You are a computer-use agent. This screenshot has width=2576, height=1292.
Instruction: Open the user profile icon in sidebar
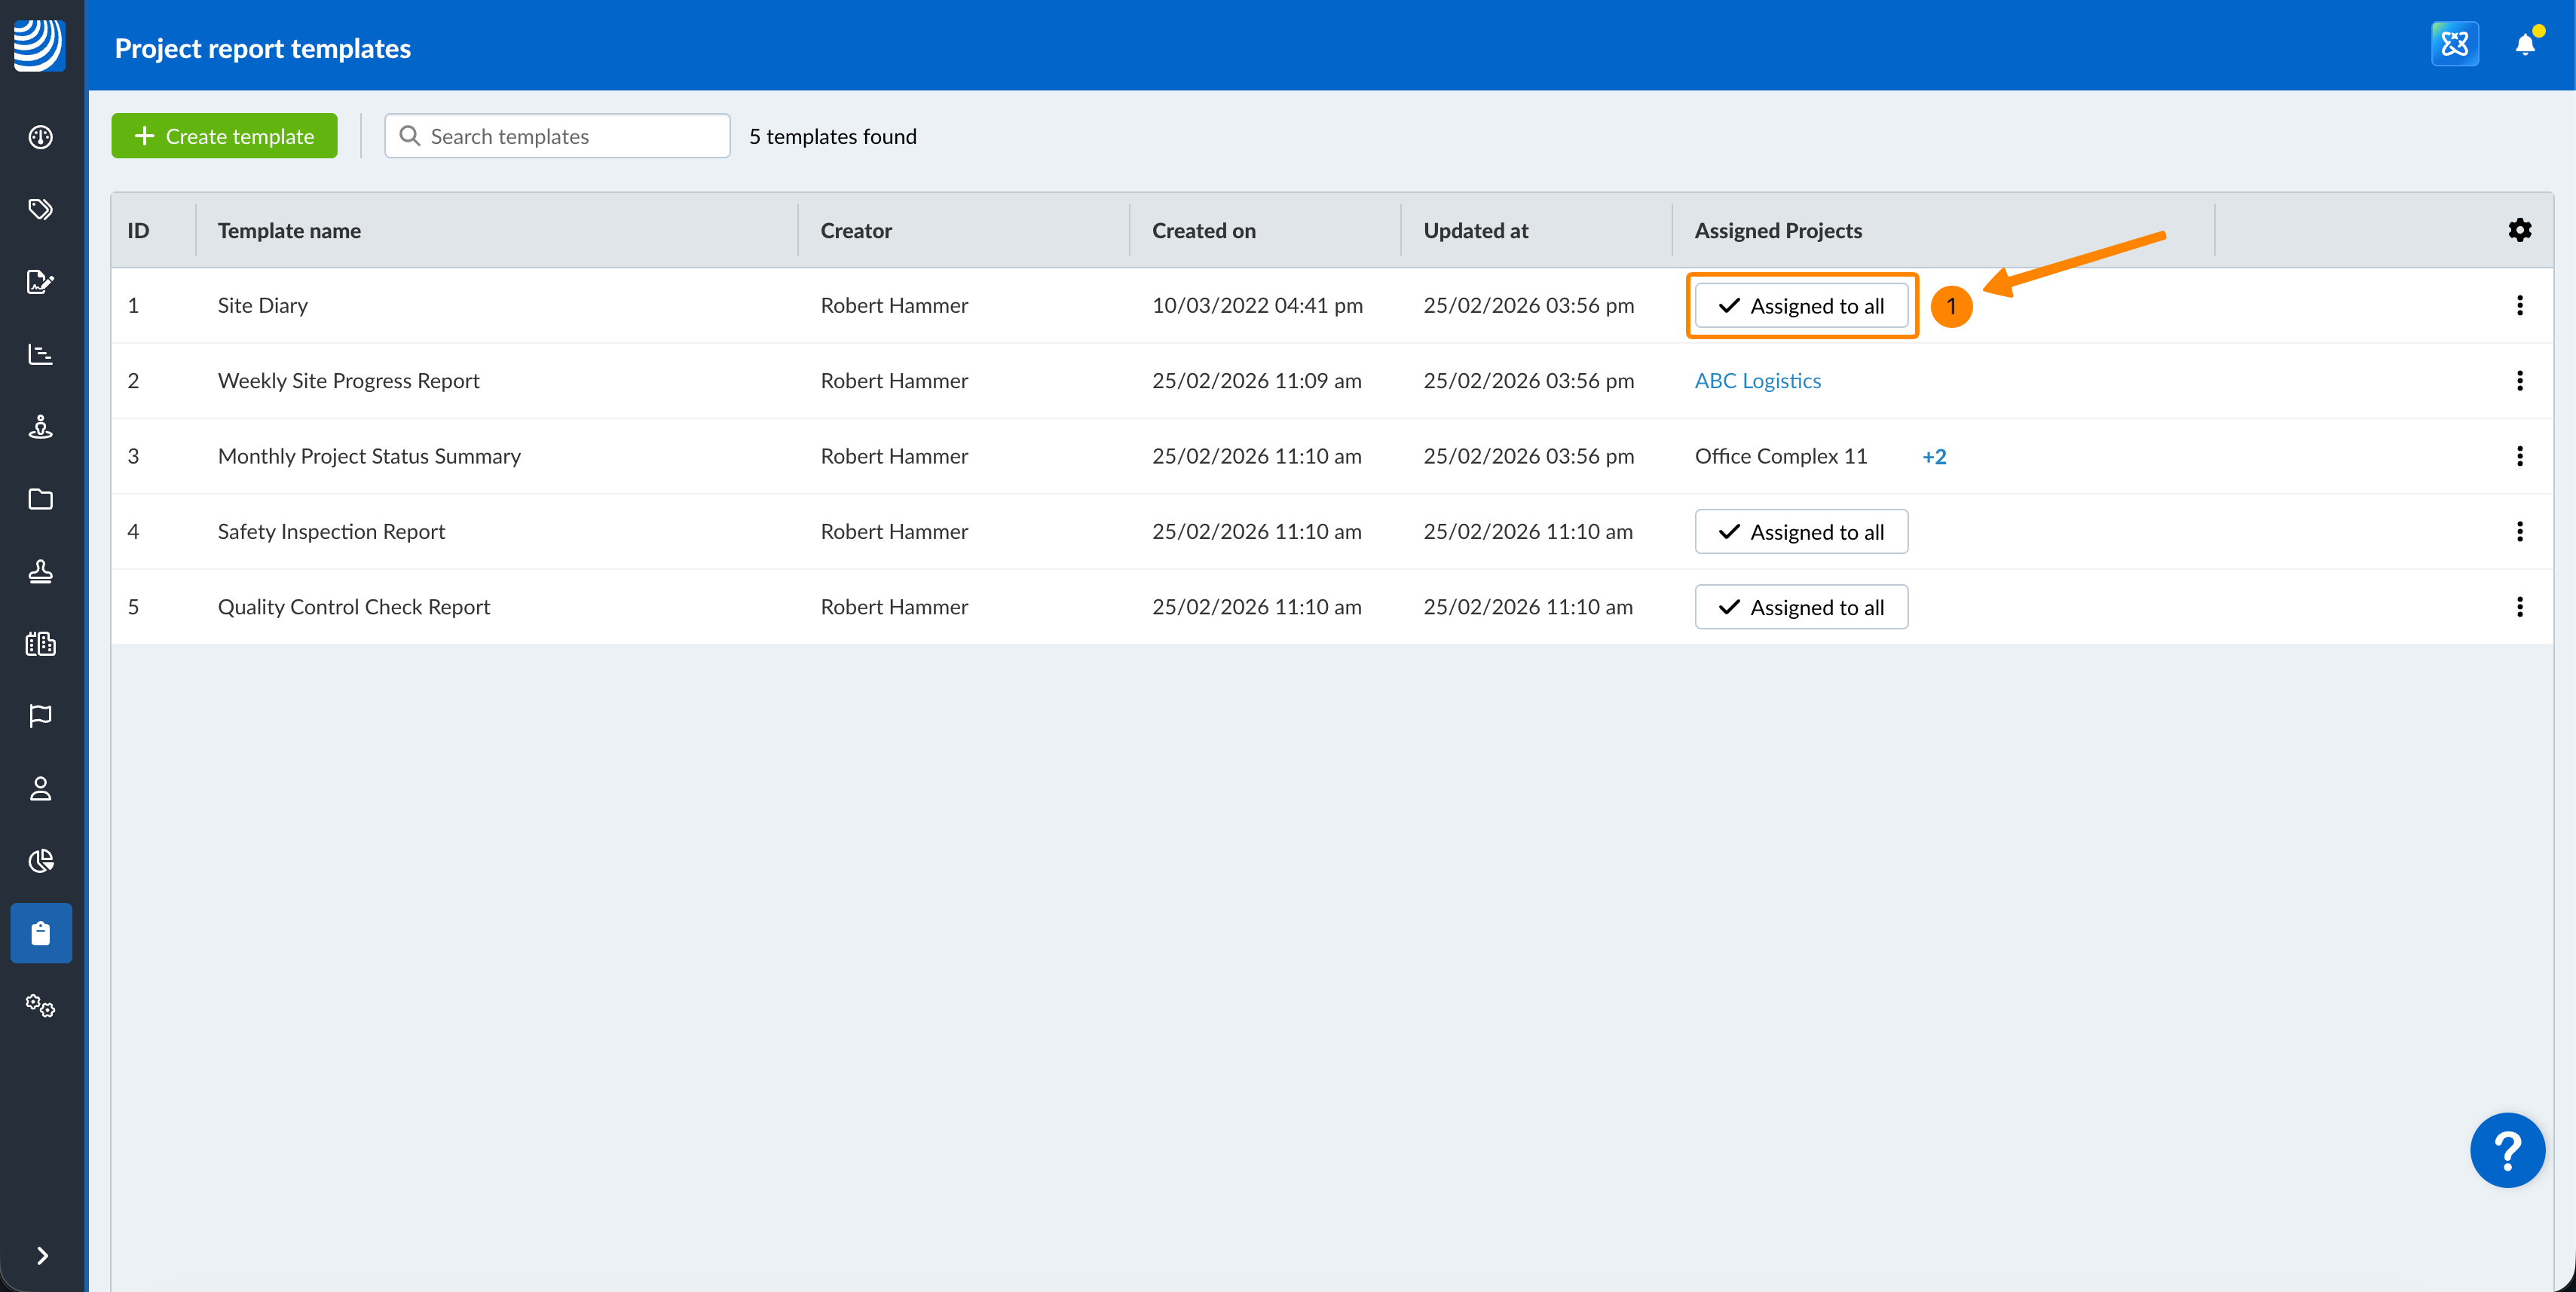(40, 789)
